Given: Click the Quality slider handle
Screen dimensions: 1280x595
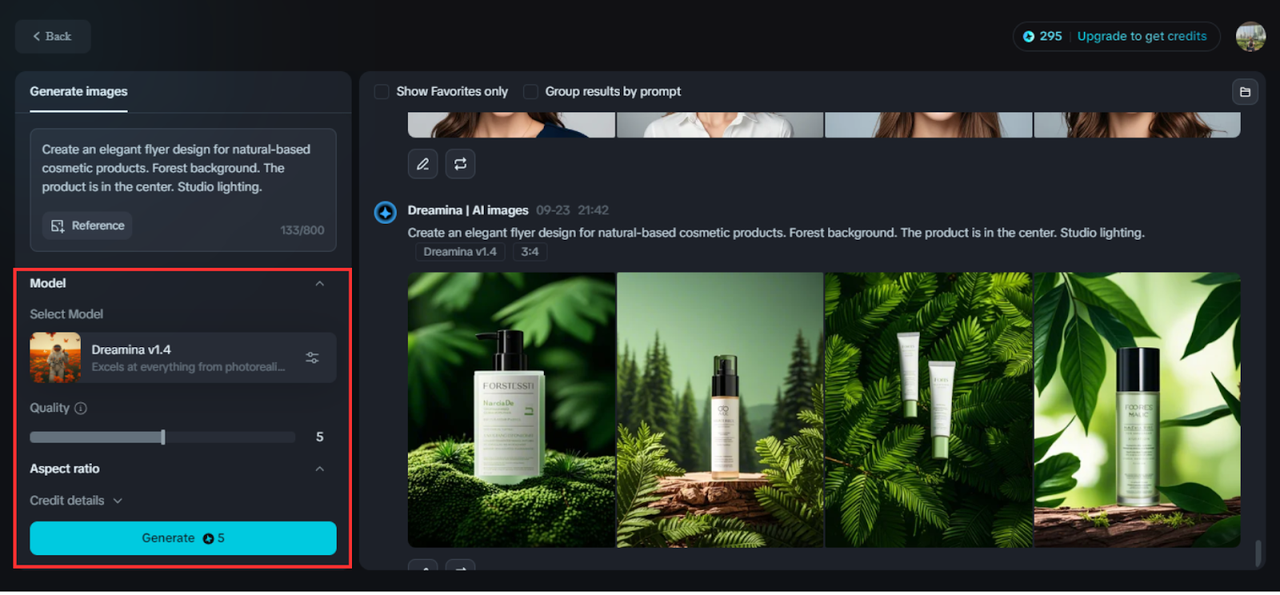Looking at the screenshot, I should coord(163,437).
